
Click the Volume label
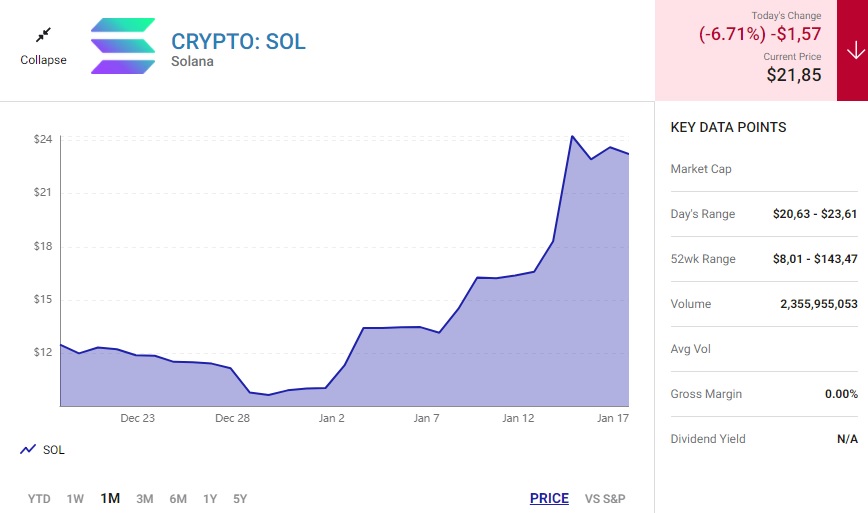pyautogui.click(x=690, y=304)
